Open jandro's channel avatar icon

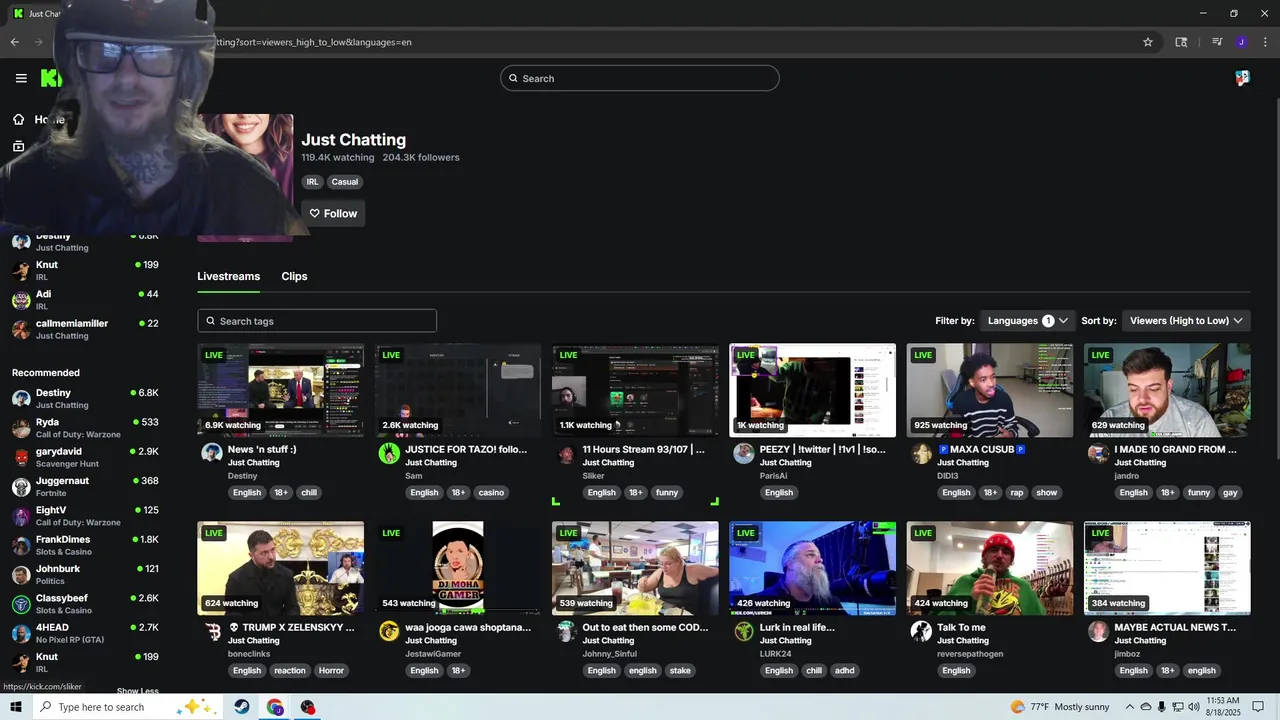(x=1098, y=453)
